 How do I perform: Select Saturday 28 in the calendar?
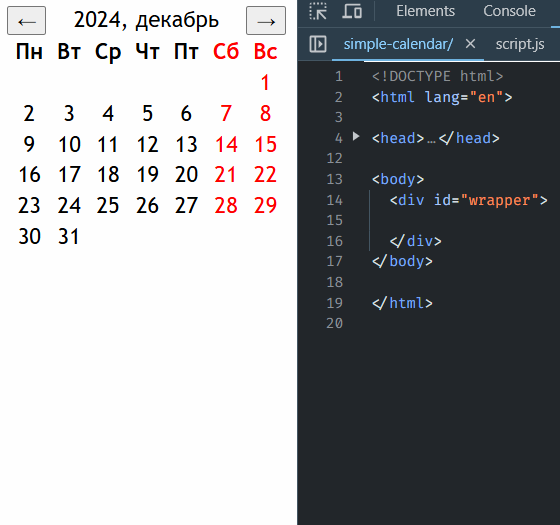(226, 205)
